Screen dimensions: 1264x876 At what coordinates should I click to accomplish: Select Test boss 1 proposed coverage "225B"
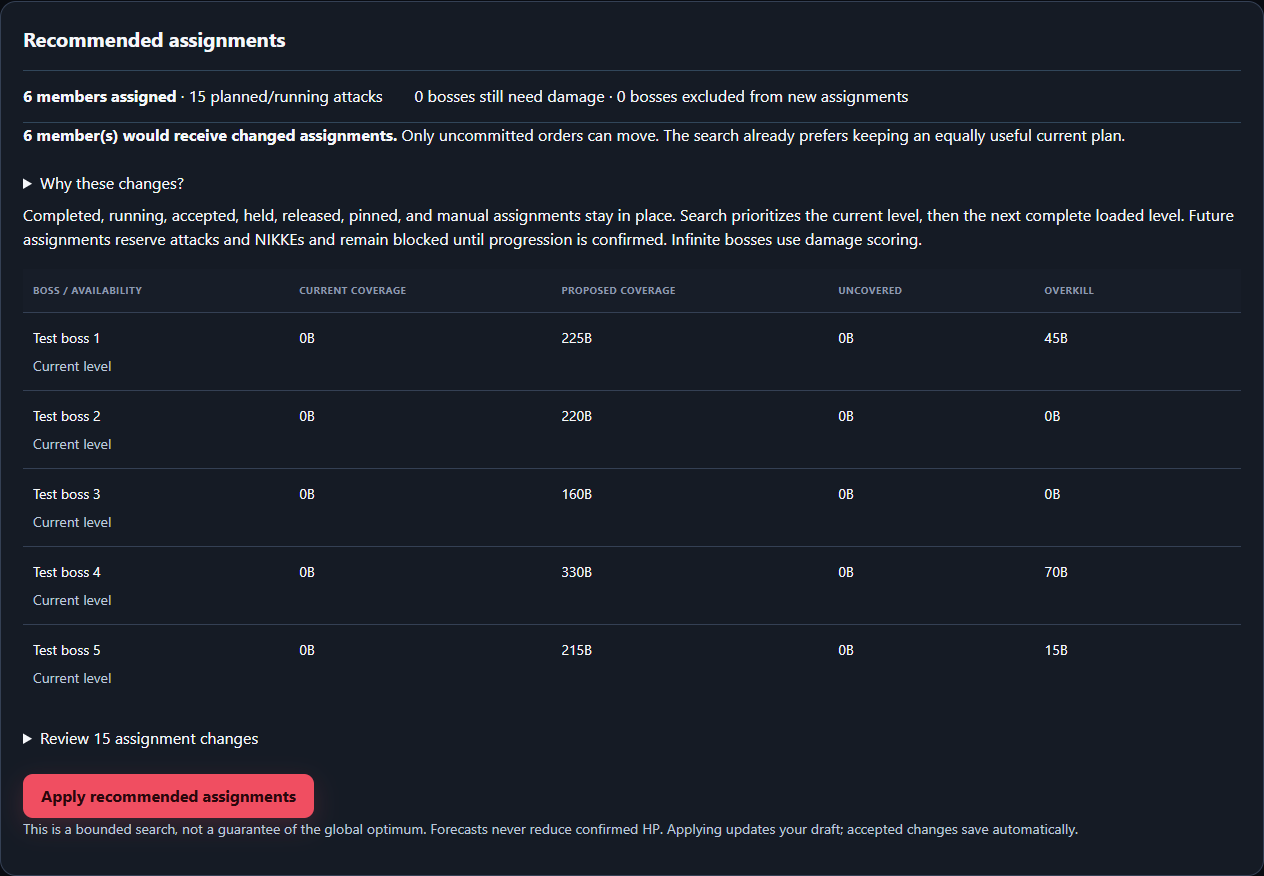coord(576,338)
